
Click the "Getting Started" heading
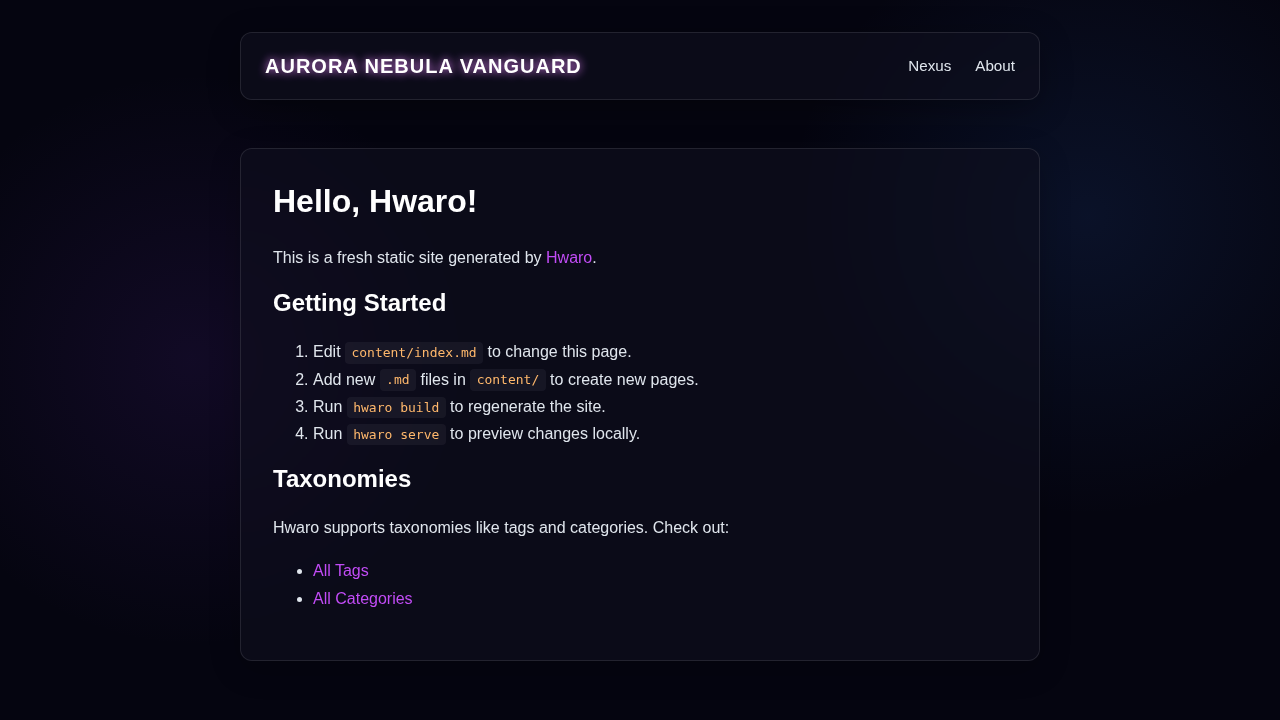click(360, 303)
